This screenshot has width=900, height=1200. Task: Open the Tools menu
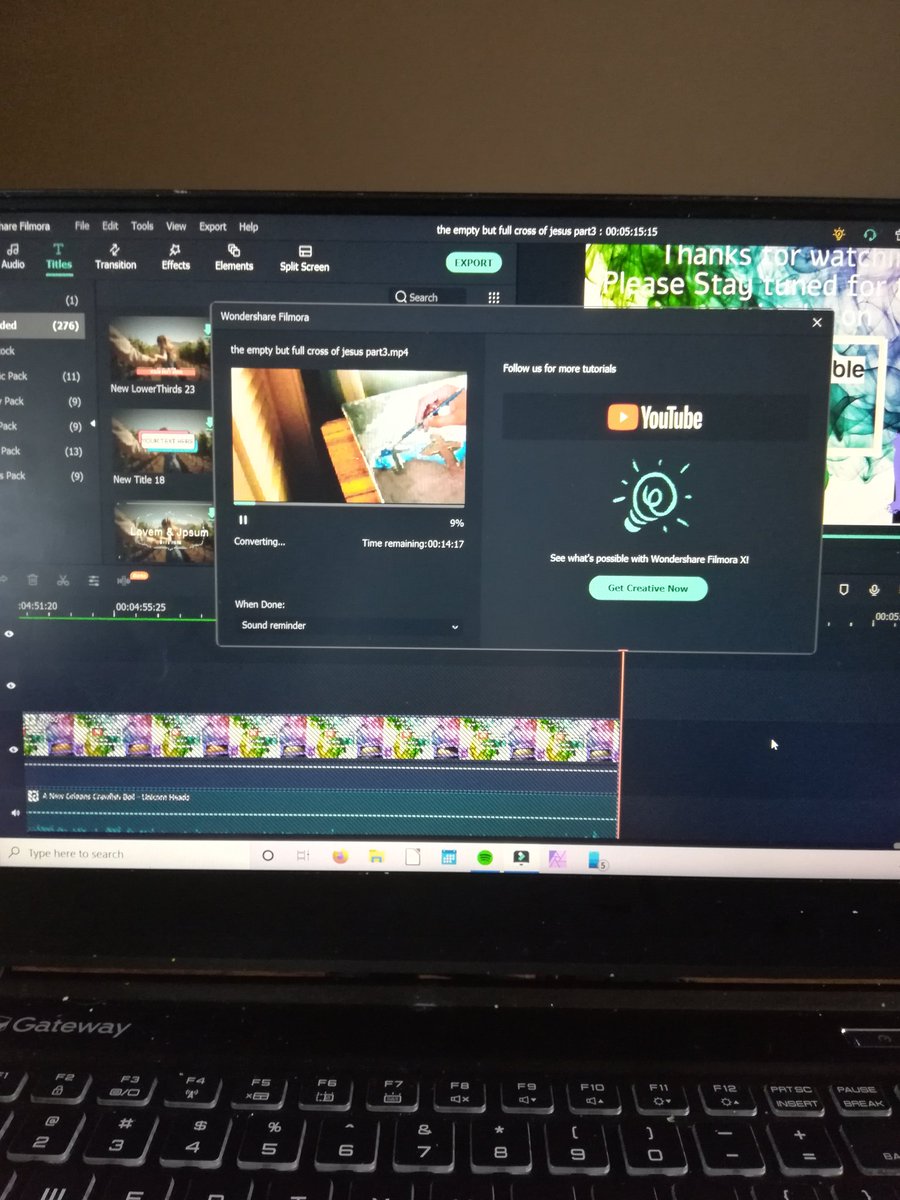(x=142, y=226)
